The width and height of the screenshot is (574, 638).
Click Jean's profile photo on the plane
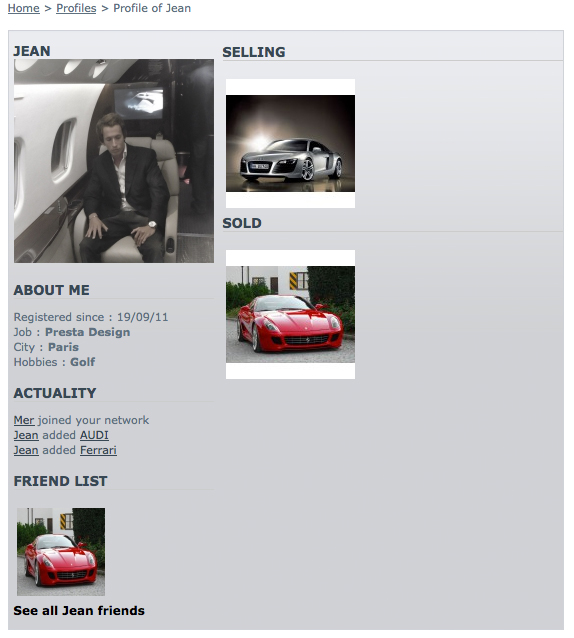(x=114, y=161)
